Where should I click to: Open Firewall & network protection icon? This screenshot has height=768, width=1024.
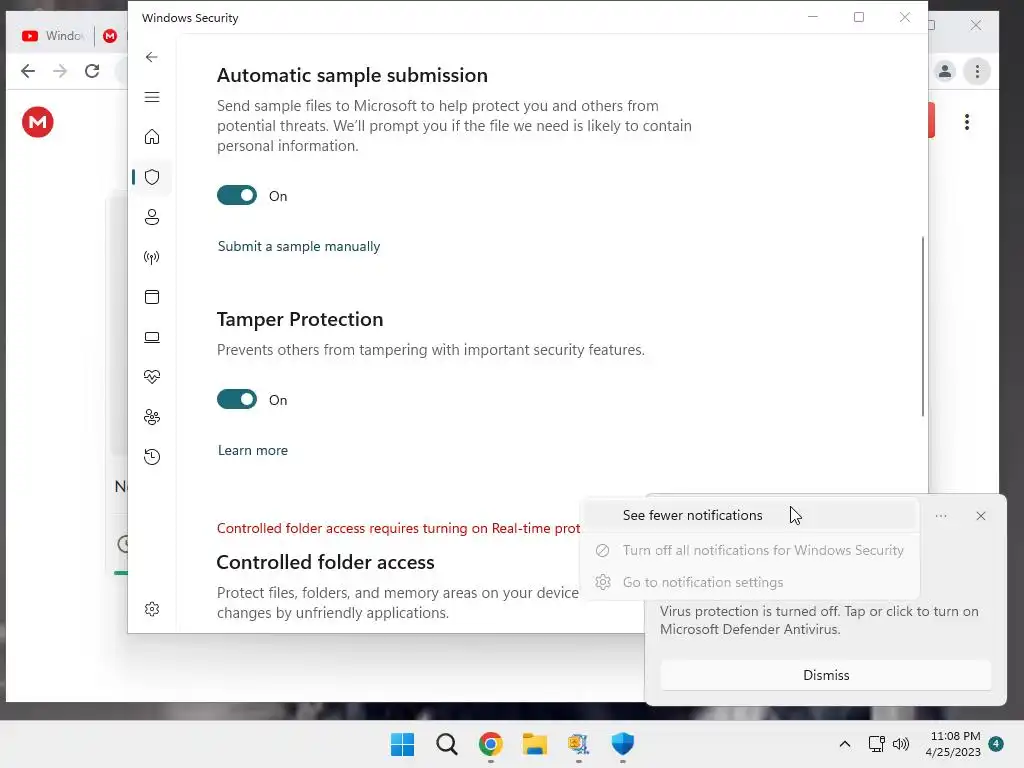[152, 257]
